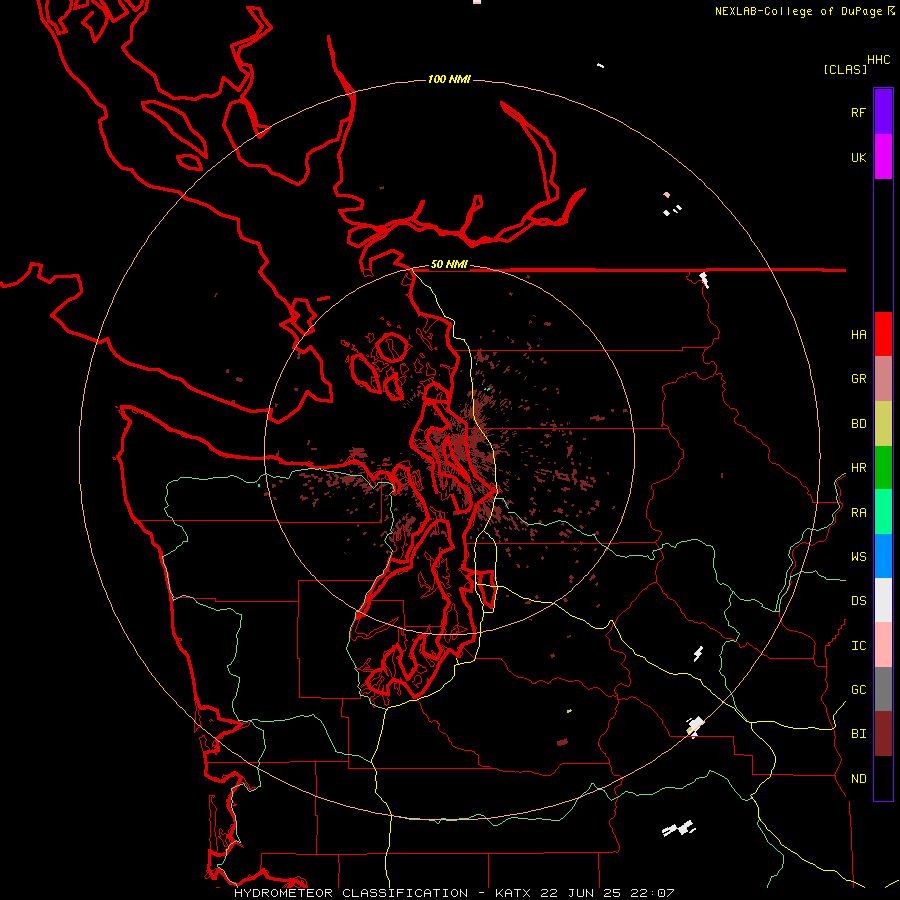The height and width of the screenshot is (900, 900).
Task: Pick the RA light green swatch
Action: (x=883, y=512)
